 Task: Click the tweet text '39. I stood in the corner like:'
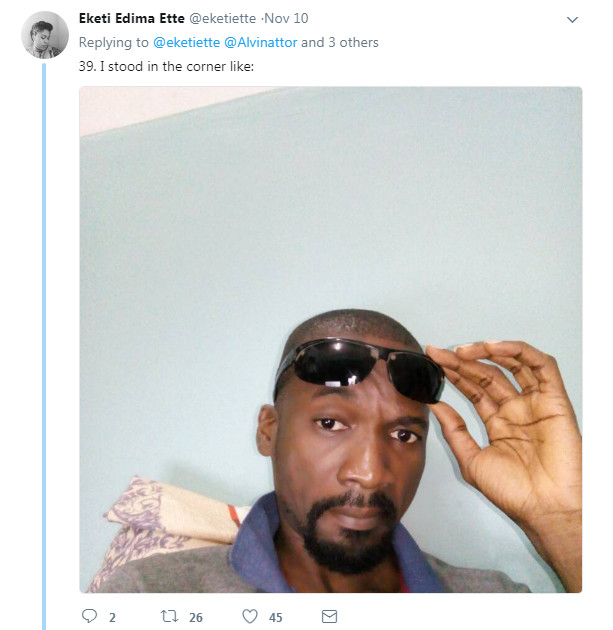[166, 67]
